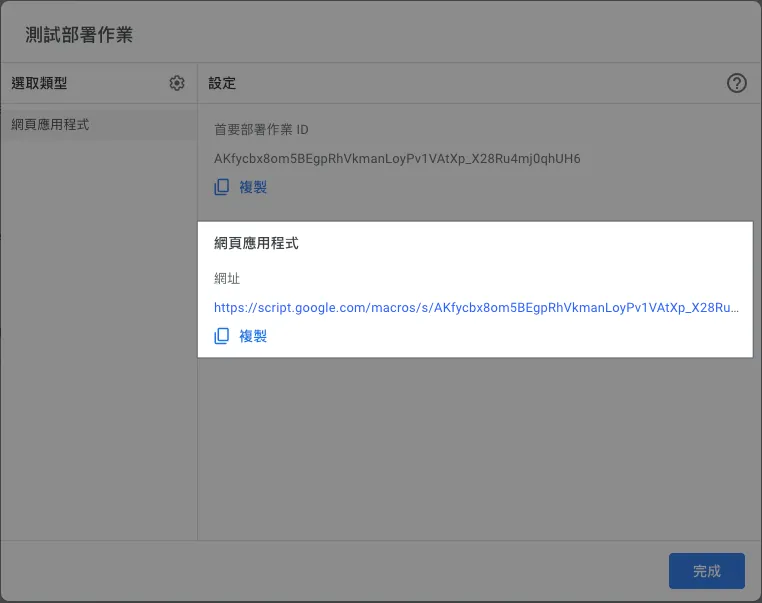The height and width of the screenshot is (603, 762).
Task: Select 網頁應用程式 in the left type list
Action: 51,125
